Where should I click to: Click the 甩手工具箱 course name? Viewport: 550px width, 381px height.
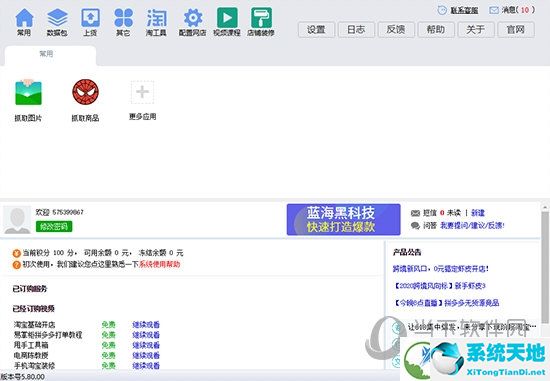(31, 345)
